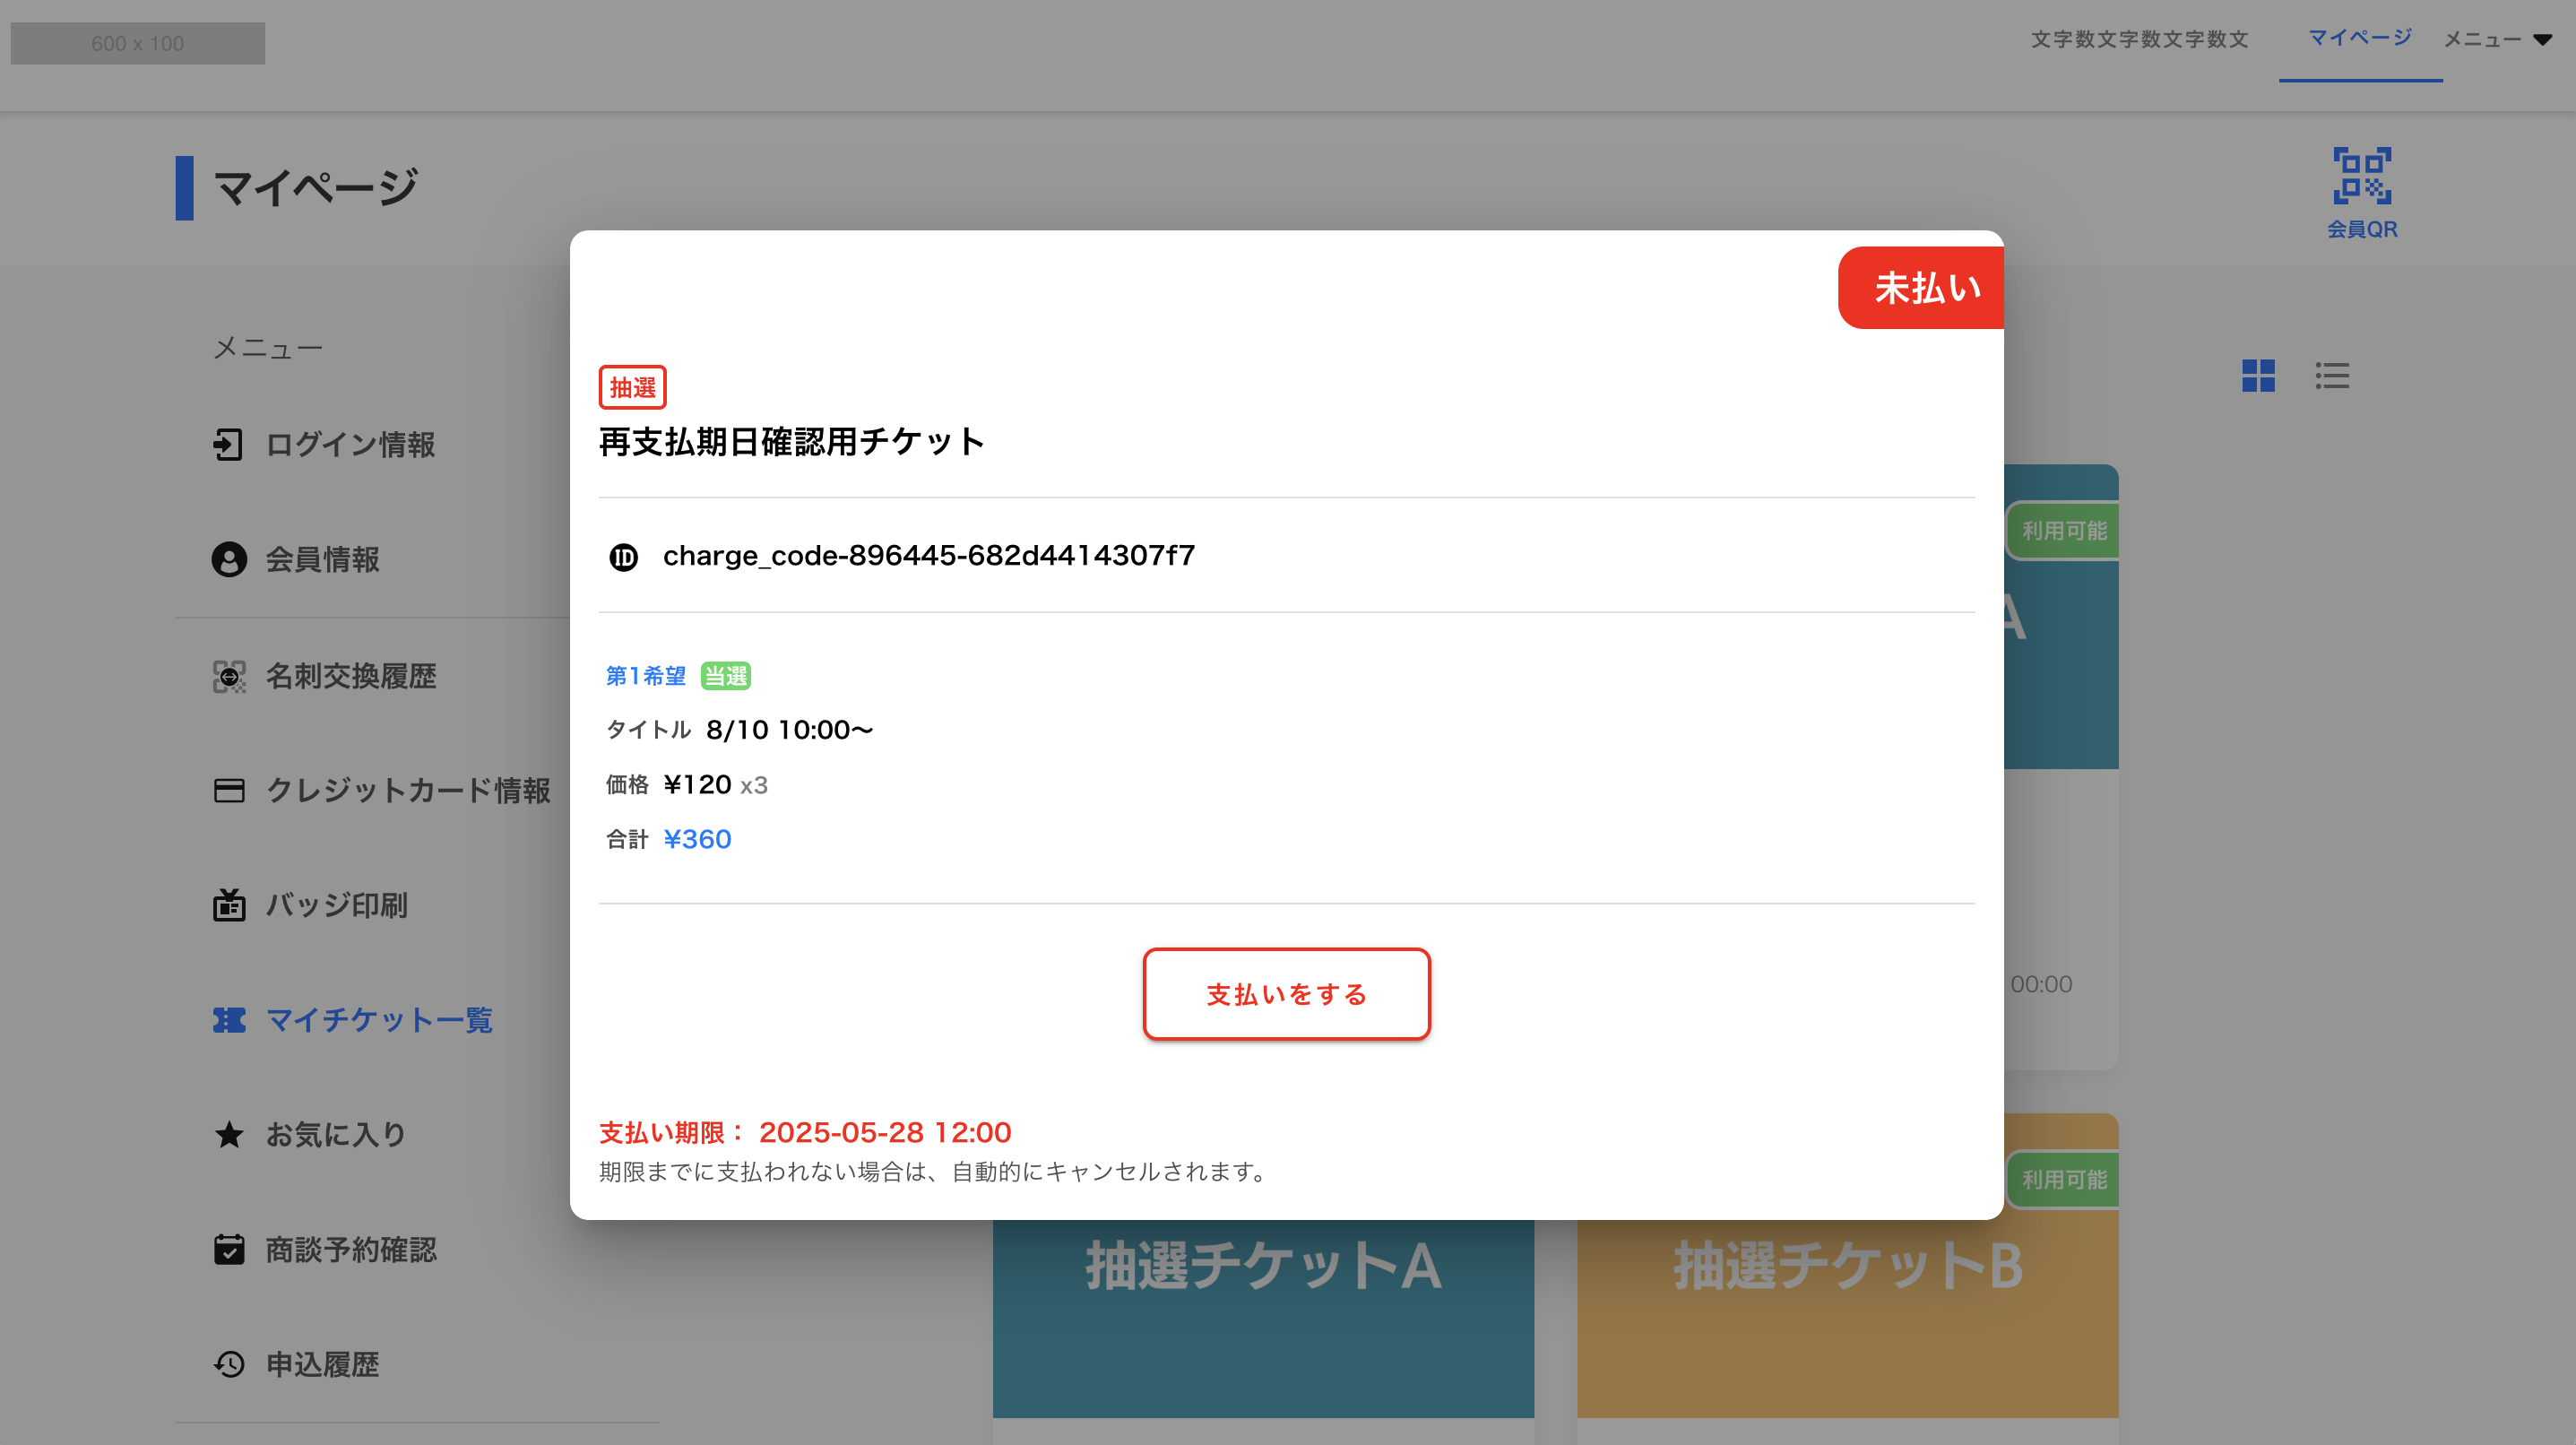Click the credit card icon
The height and width of the screenshot is (1445, 2576).
pyautogui.click(x=229, y=790)
